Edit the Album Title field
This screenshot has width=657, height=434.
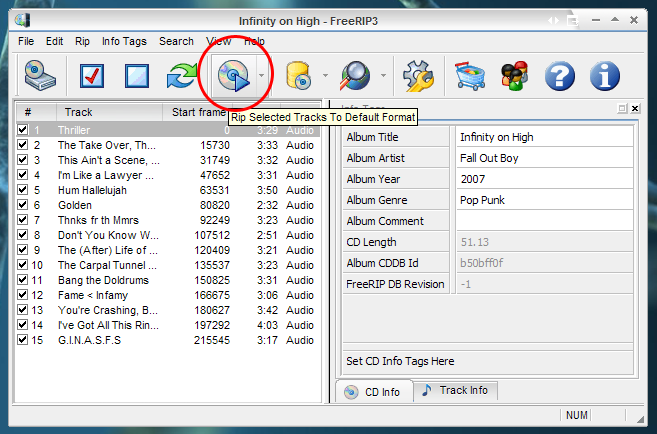point(545,137)
